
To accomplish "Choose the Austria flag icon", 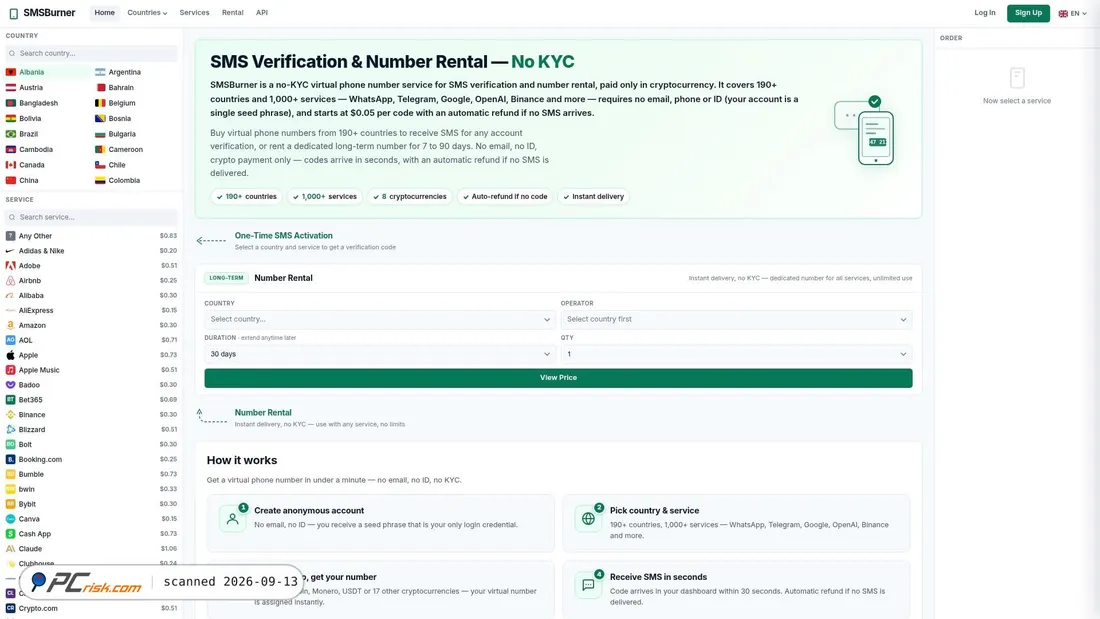I will [x=11, y=88].
